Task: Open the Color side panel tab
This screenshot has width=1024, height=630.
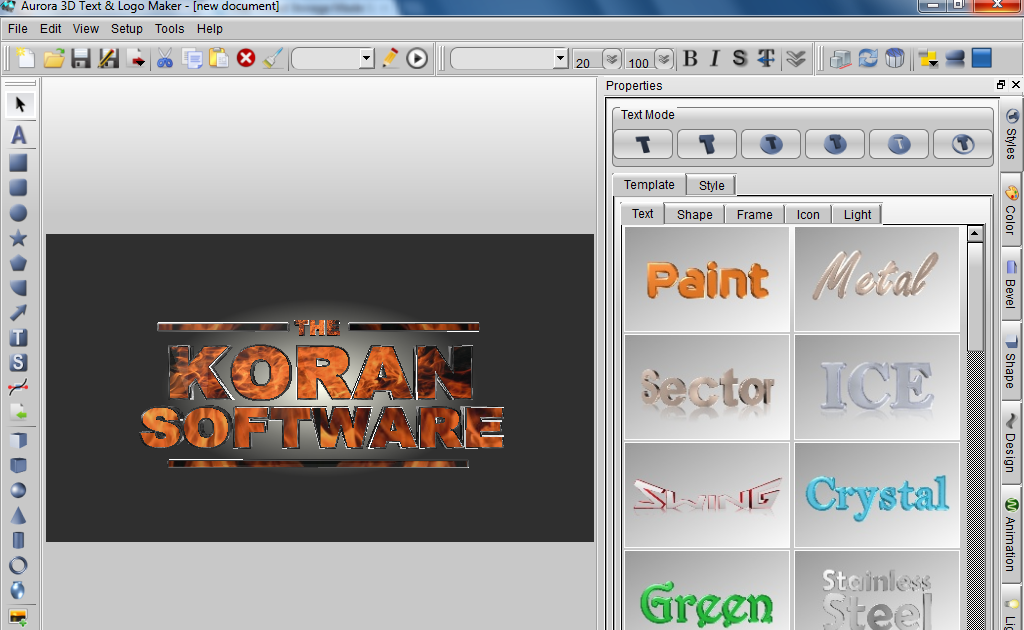Action: coord(1011,211)
